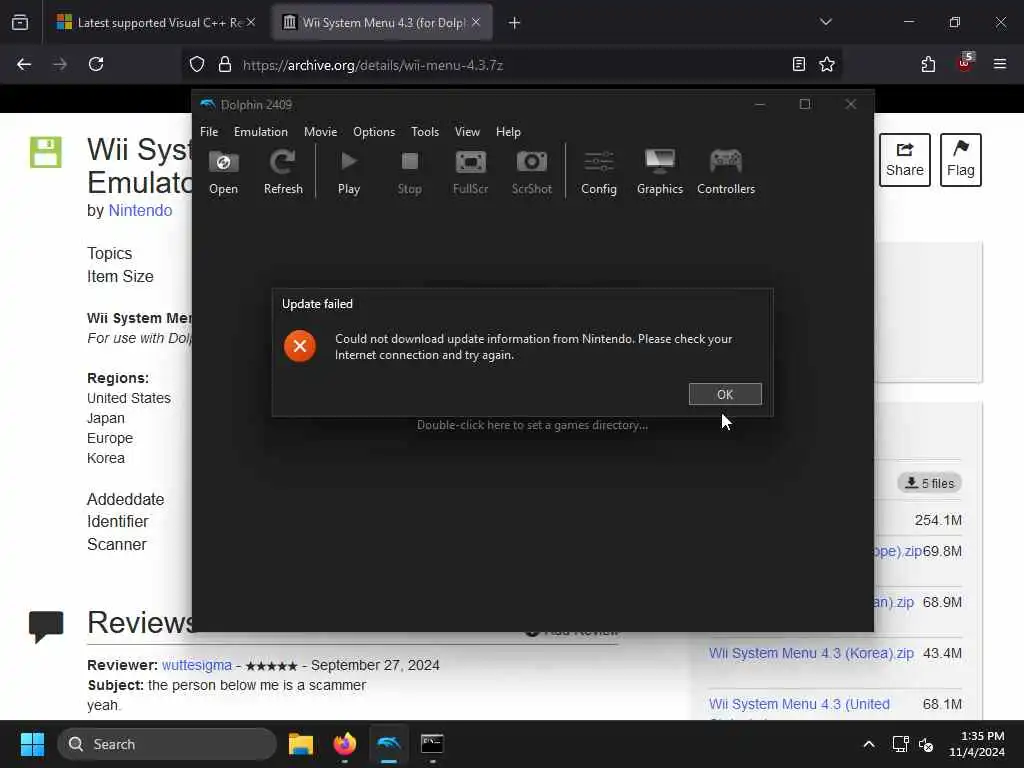Viewport: 1024px width, 768px height.
Task: Open the Controllers settings
Action: pyautogui.click(x=726, y=172)
